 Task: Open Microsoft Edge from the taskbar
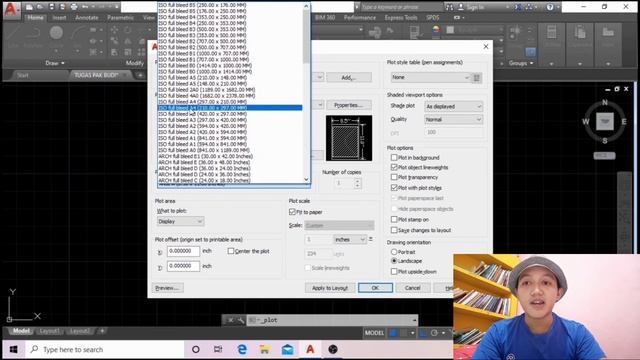pos(242,349)
